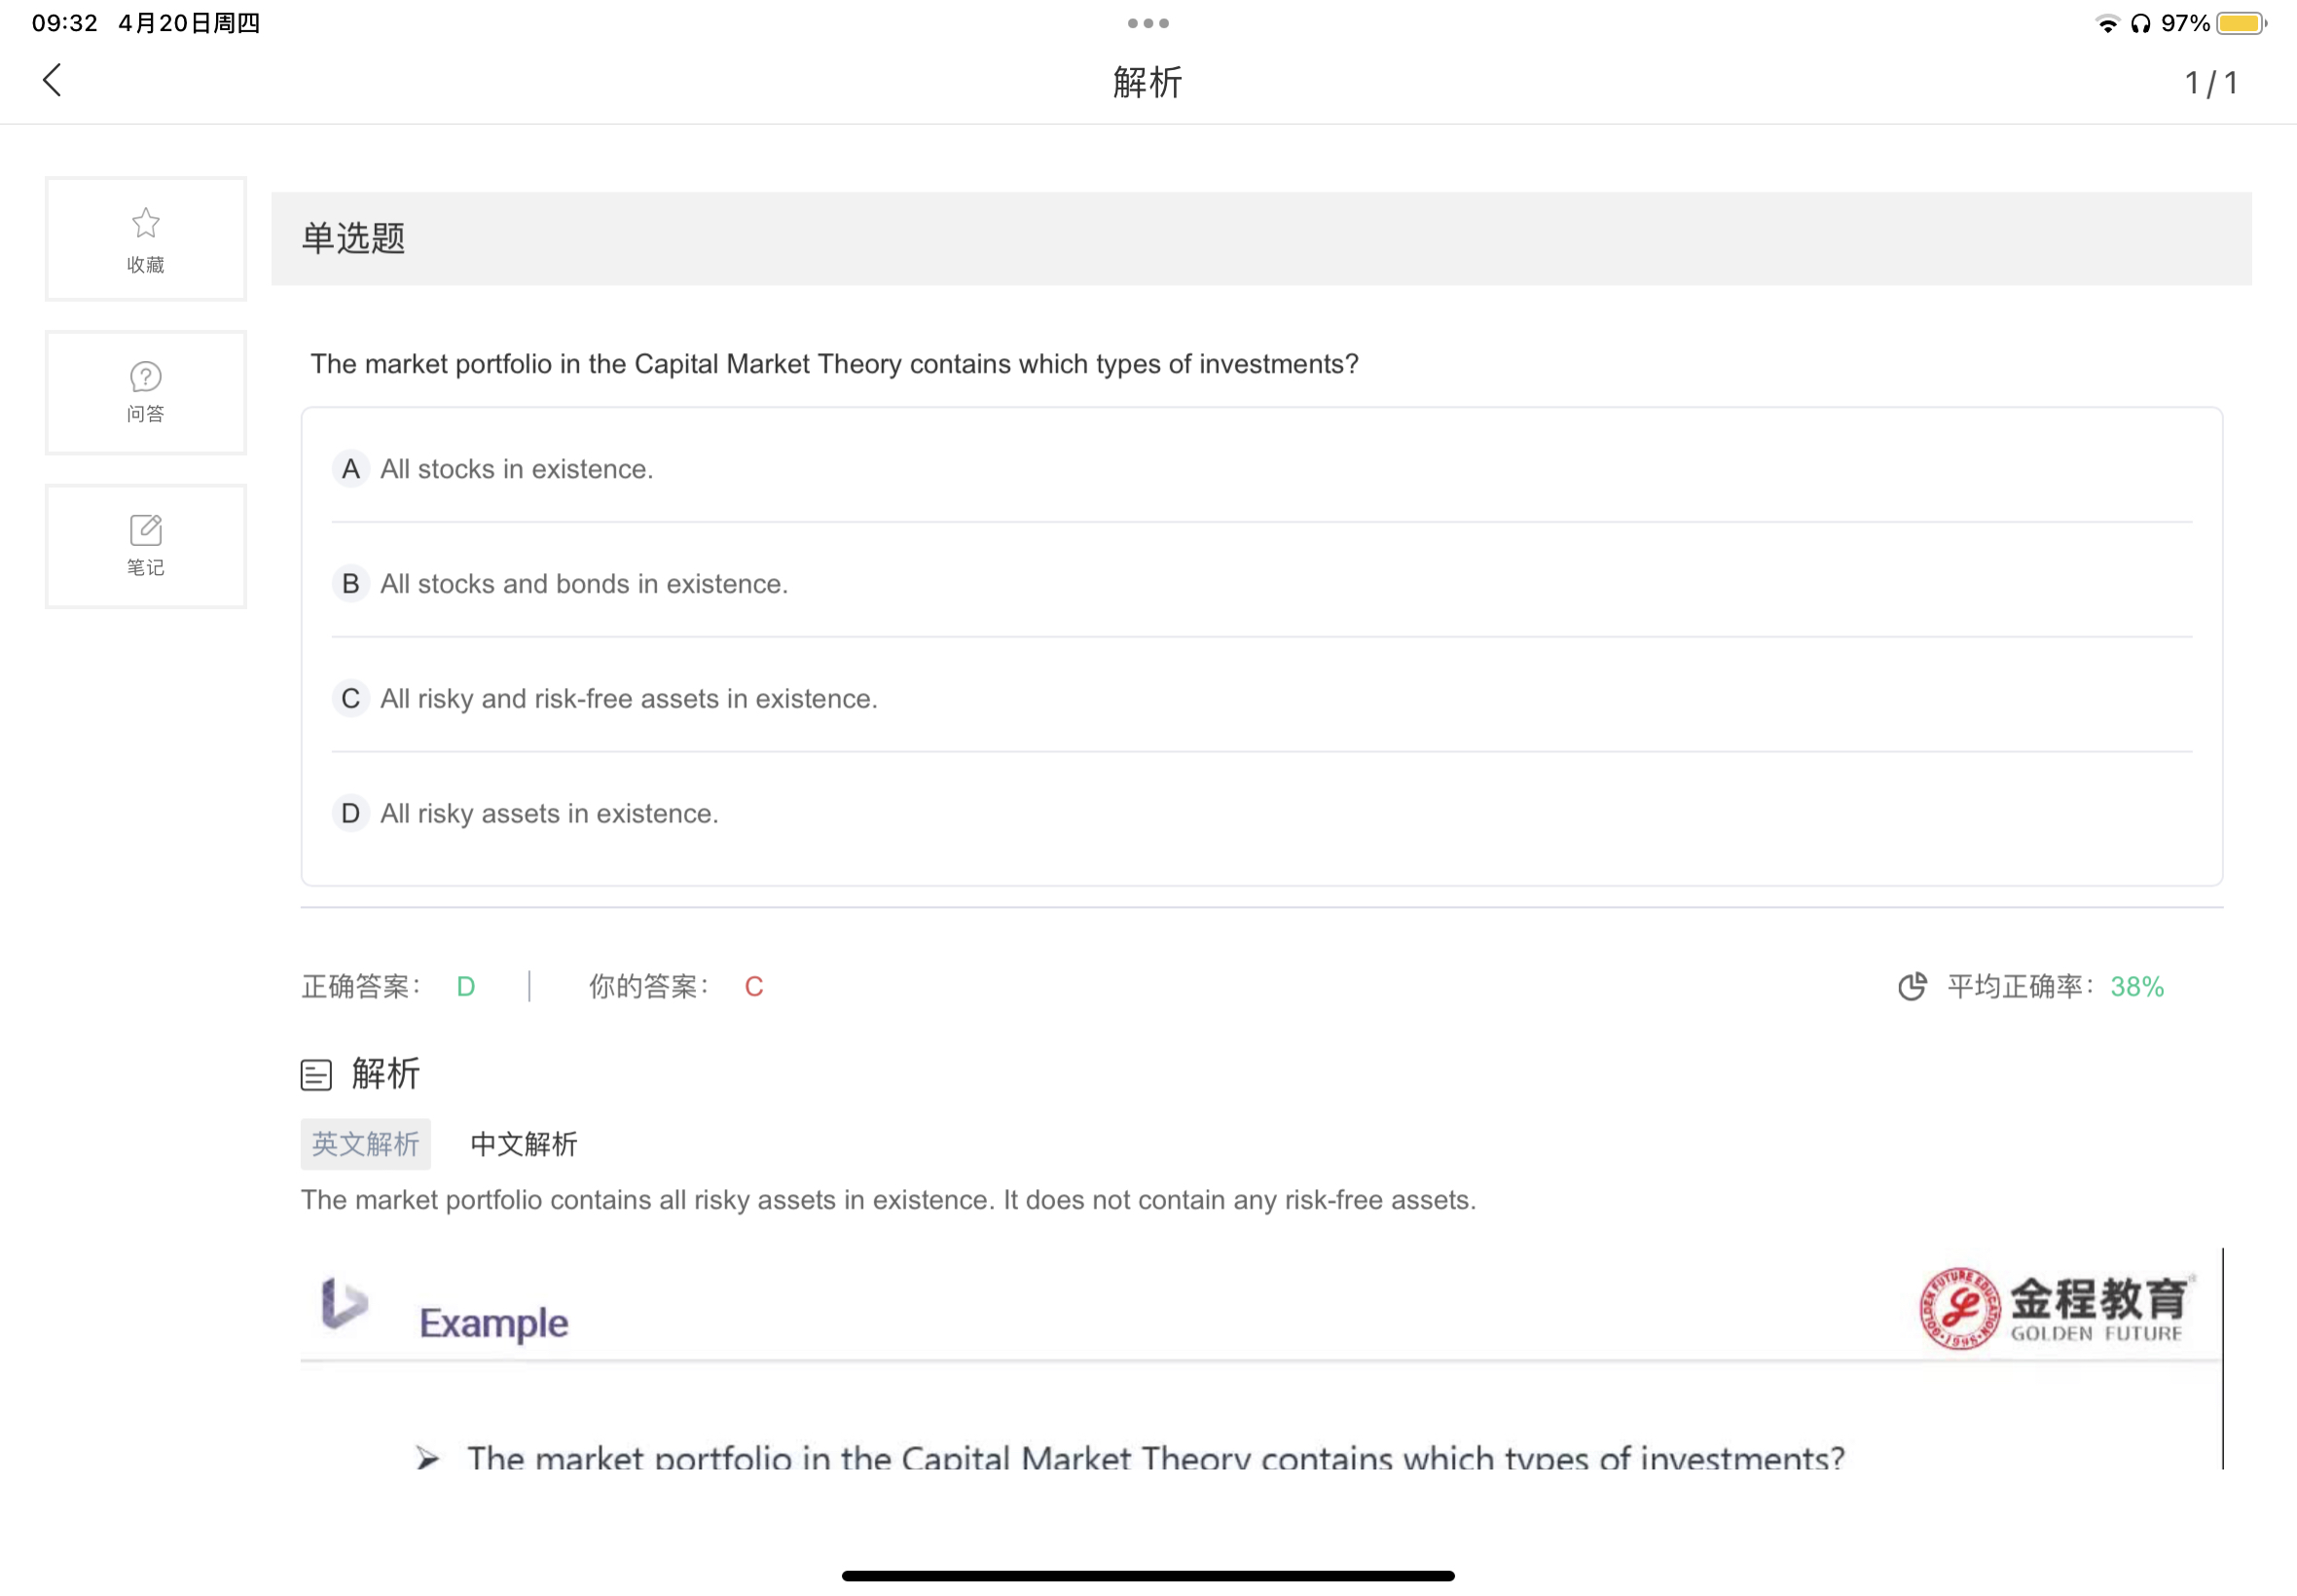Open the Q&A question mark icon (问答)
Viewport: 2297px width, 1596px height.
[x=146, y=377]
